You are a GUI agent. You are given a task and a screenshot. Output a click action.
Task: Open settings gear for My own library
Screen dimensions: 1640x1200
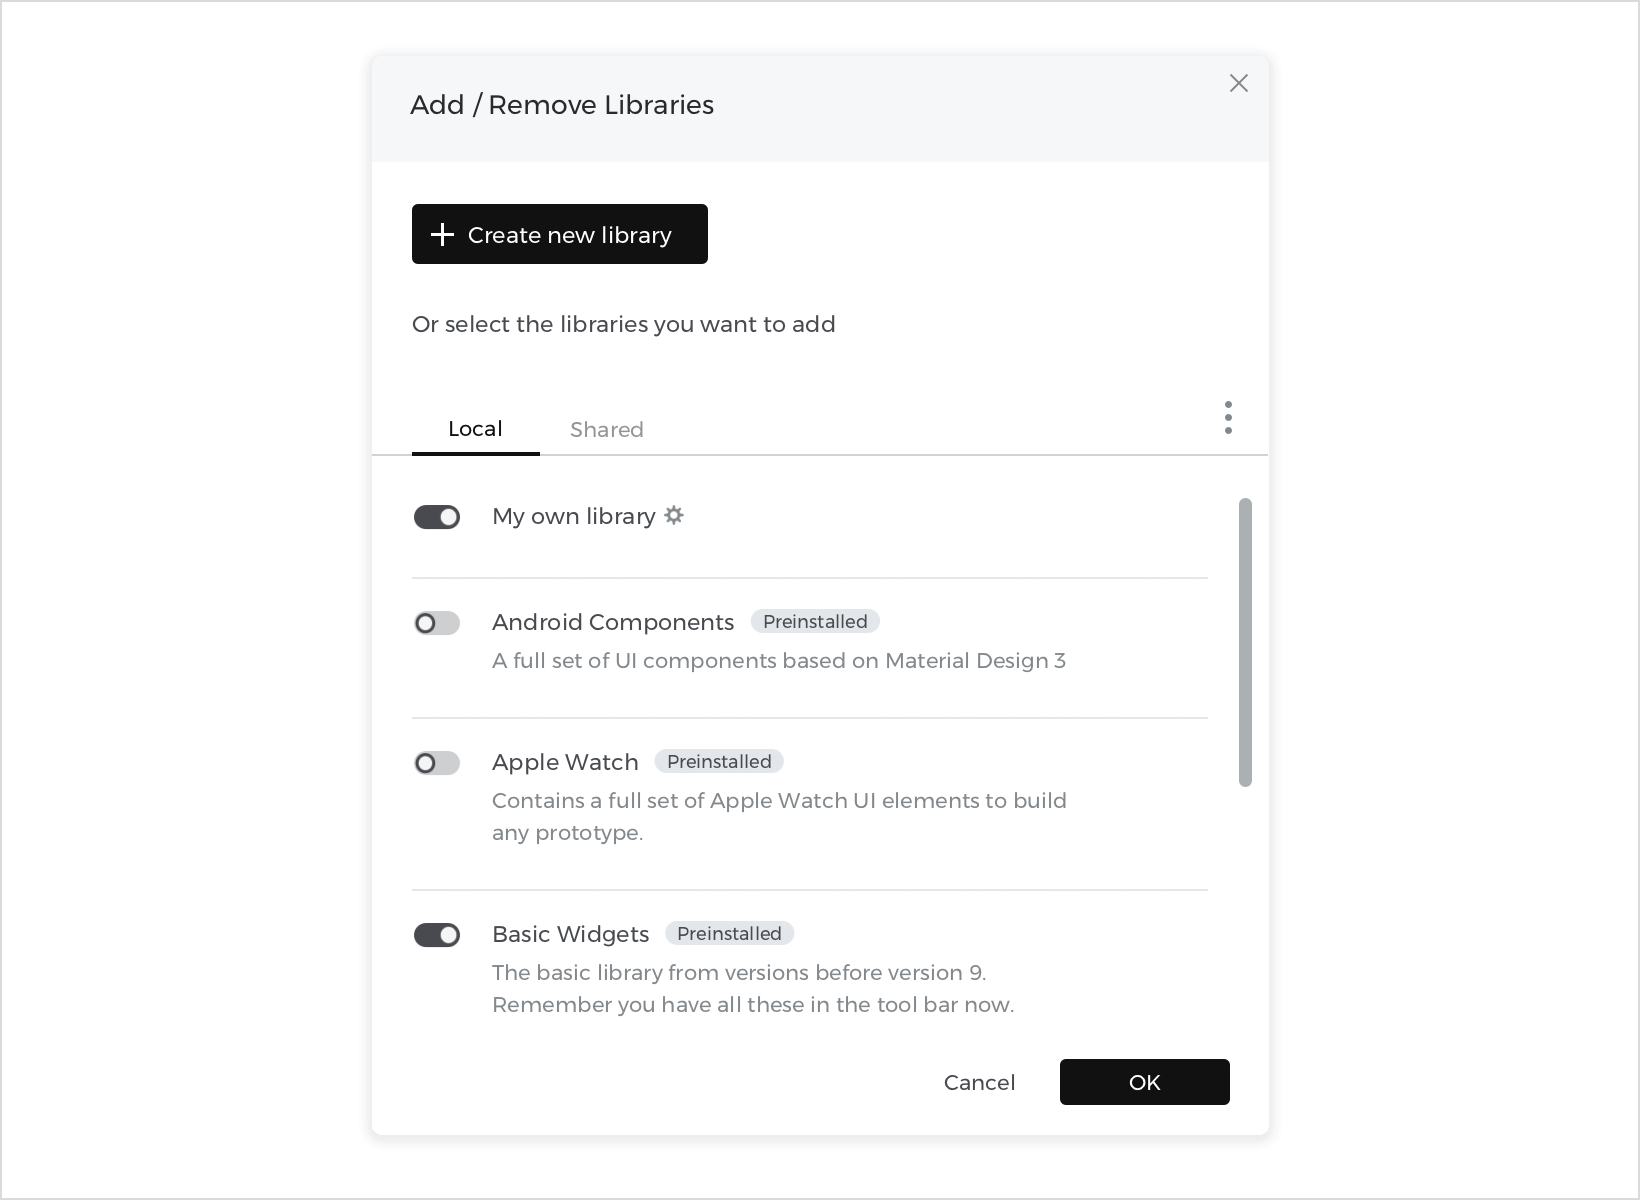point(675,515)
